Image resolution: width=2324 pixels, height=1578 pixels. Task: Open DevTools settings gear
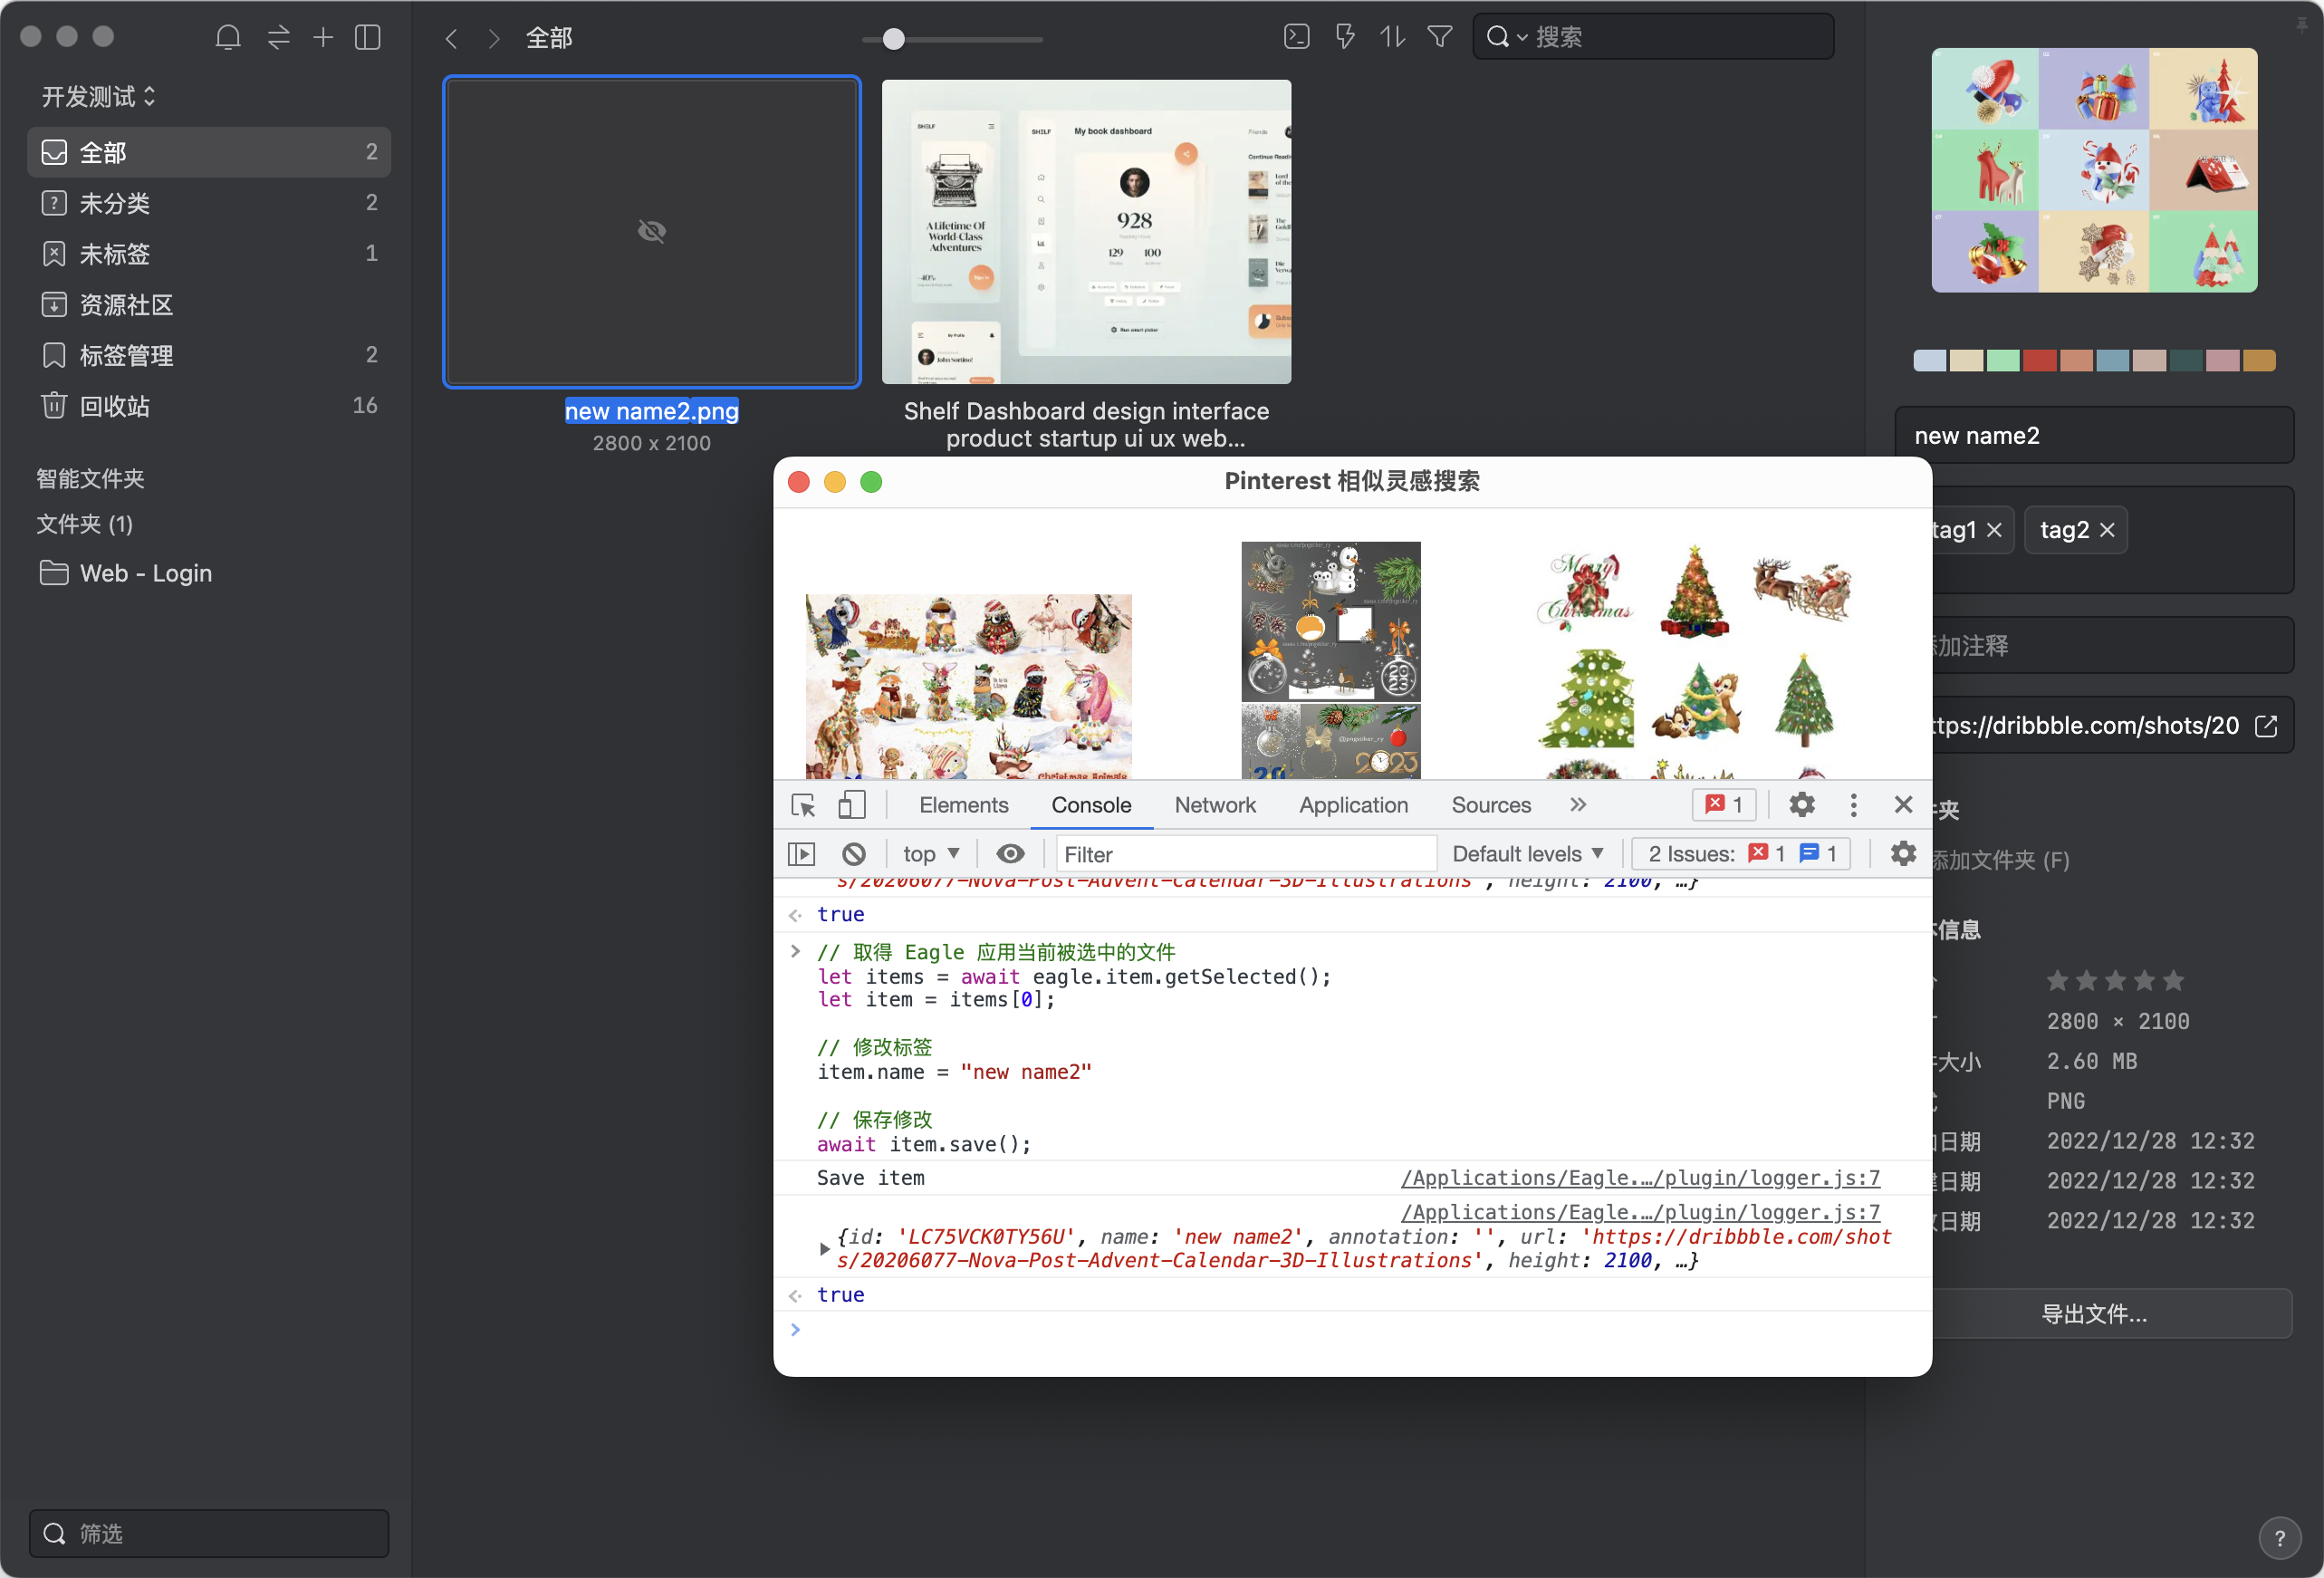1802,804
